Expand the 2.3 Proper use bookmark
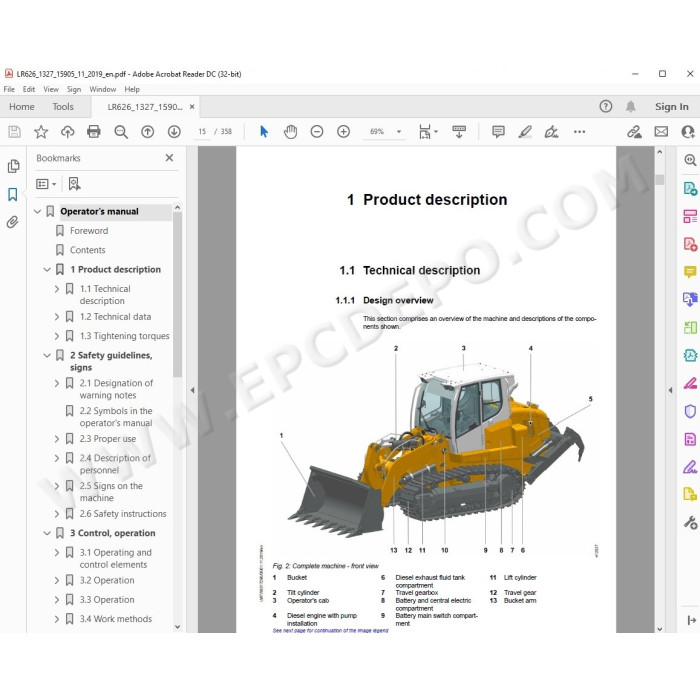The image size is (700, 700). click(57, 439)
